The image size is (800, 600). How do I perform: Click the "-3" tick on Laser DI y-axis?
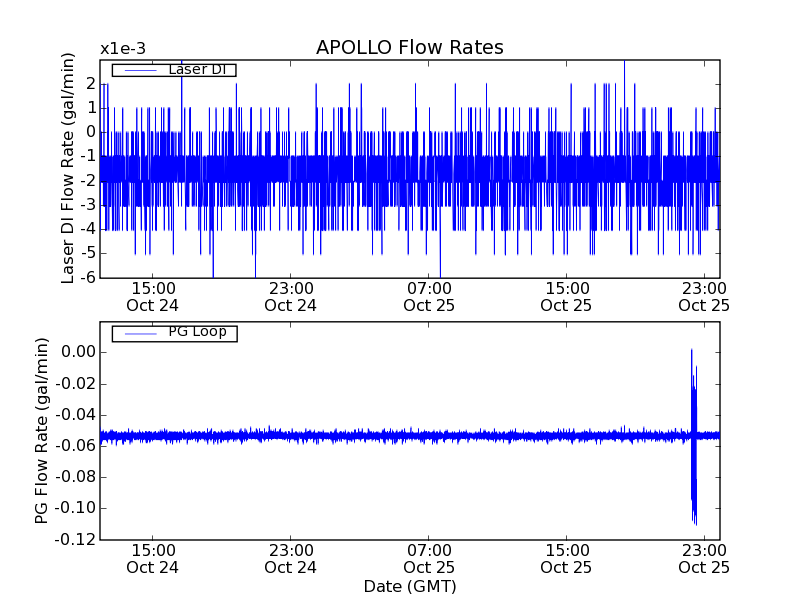pyautogui.click(x=88, y=205)
